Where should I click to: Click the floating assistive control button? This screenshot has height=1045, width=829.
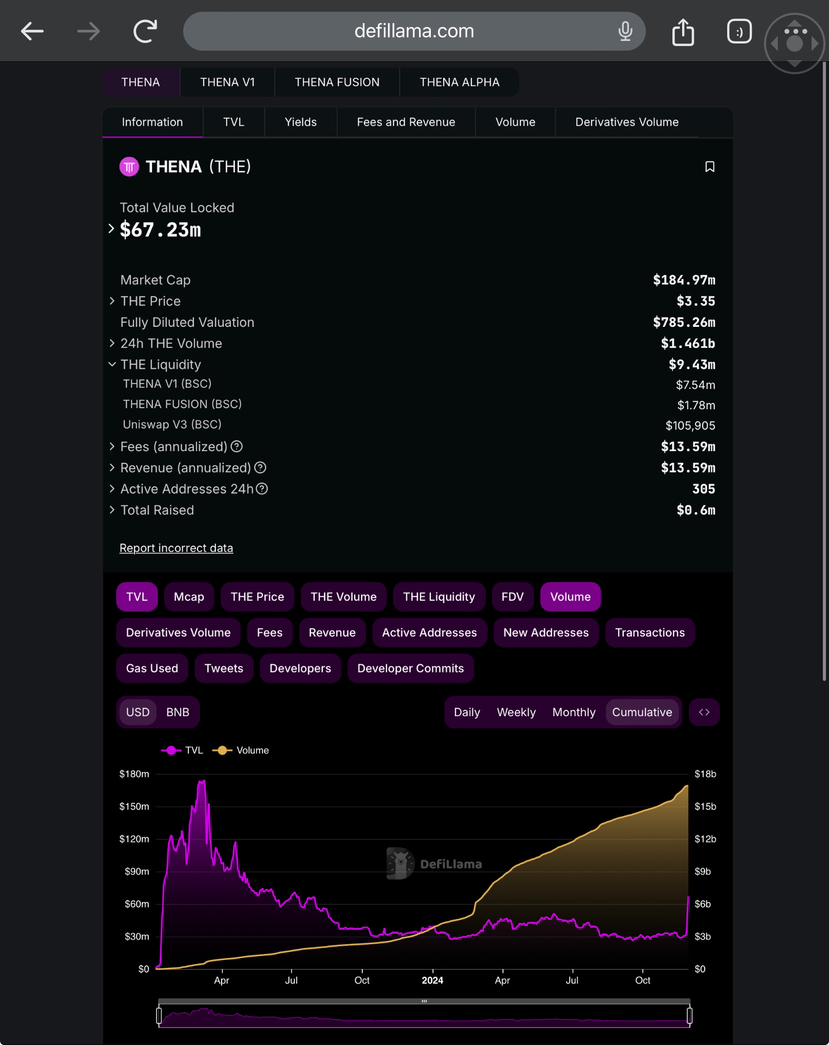pyautogui.click(x=794, y=43)
